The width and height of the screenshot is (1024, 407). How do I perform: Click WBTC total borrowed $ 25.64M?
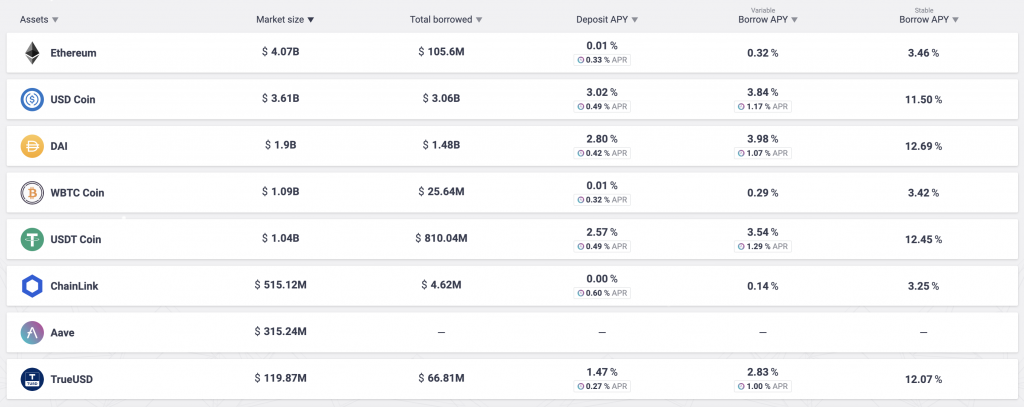(x=441, y=191)
